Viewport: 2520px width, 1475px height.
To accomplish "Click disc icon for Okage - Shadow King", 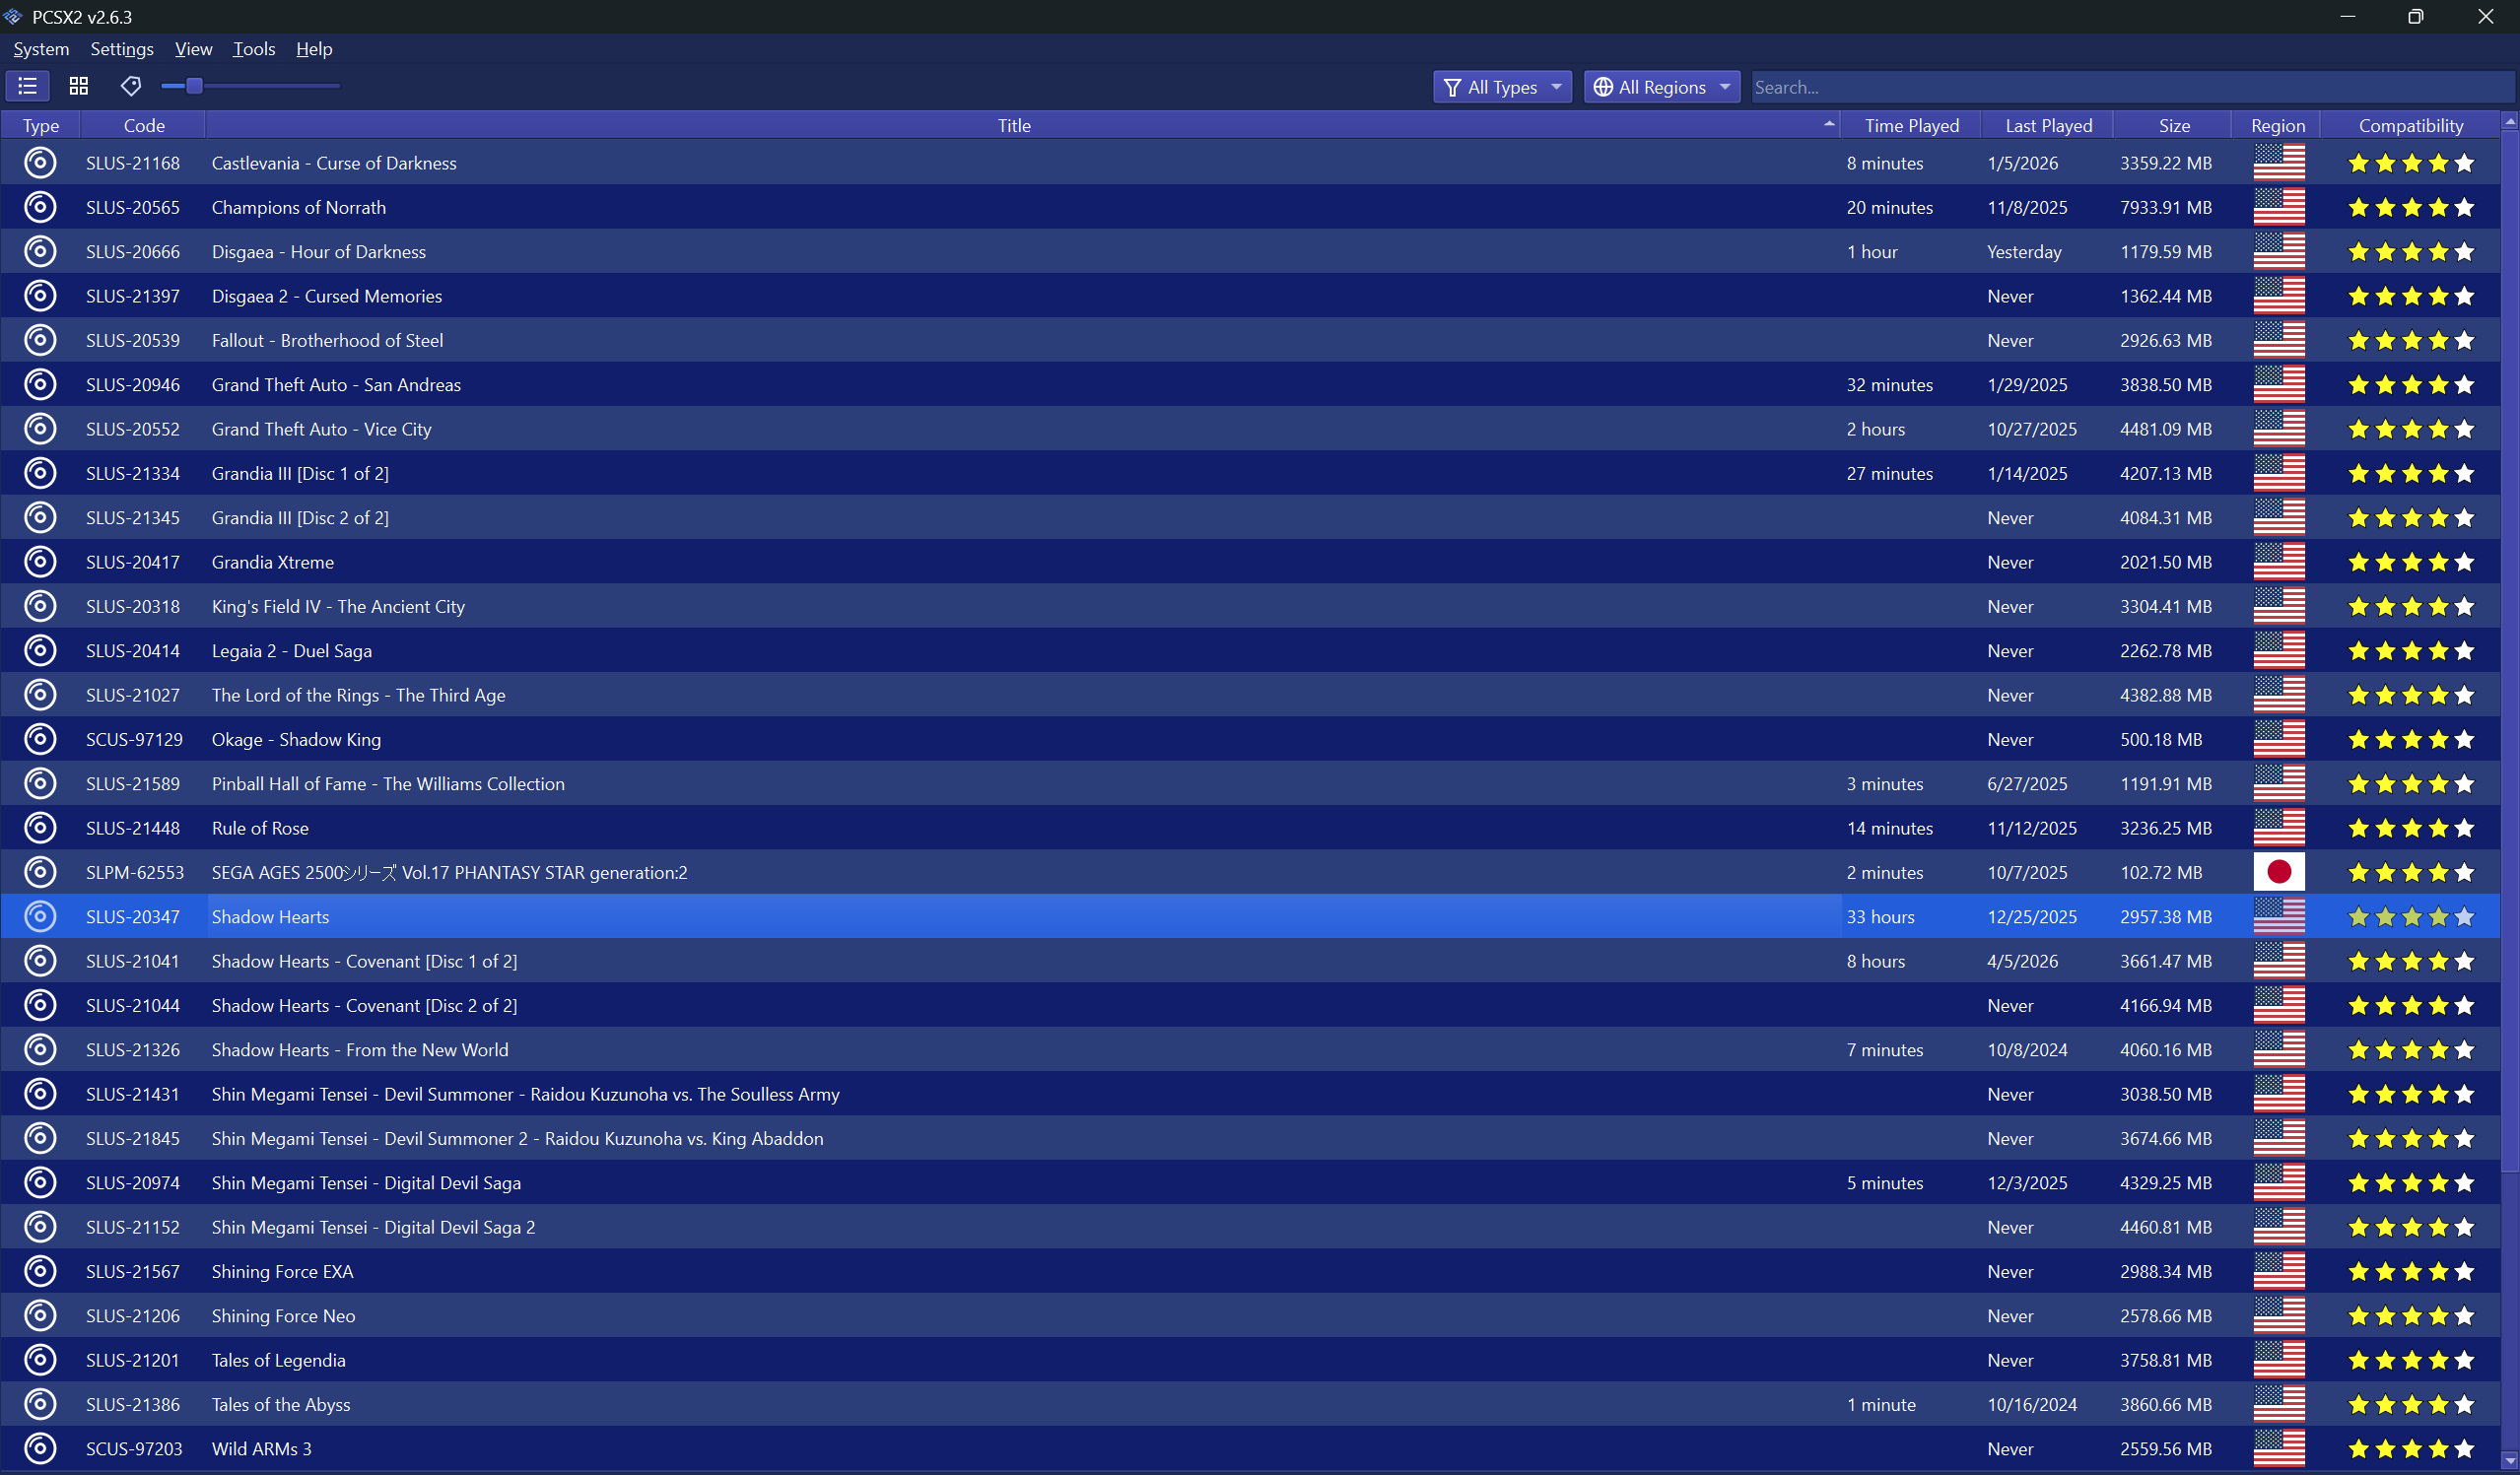I will point(40,739).
